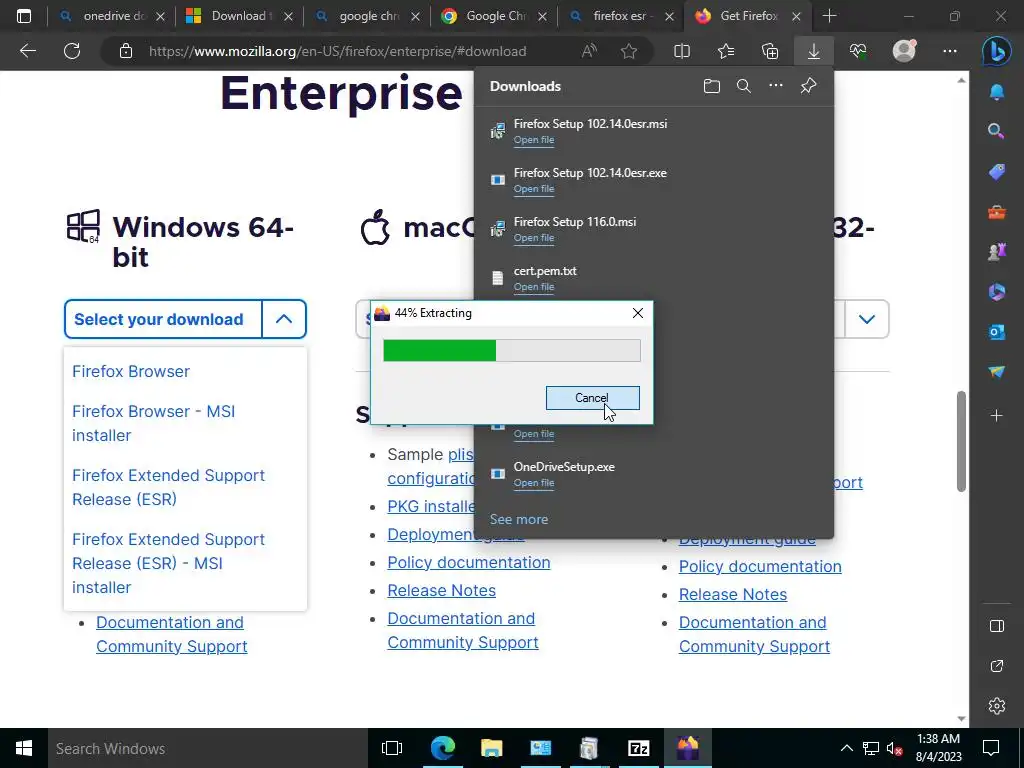Viewport: 1024px width, 768px height.
Task: Click the Search Windows taskbar box
Action: [206, 748]
